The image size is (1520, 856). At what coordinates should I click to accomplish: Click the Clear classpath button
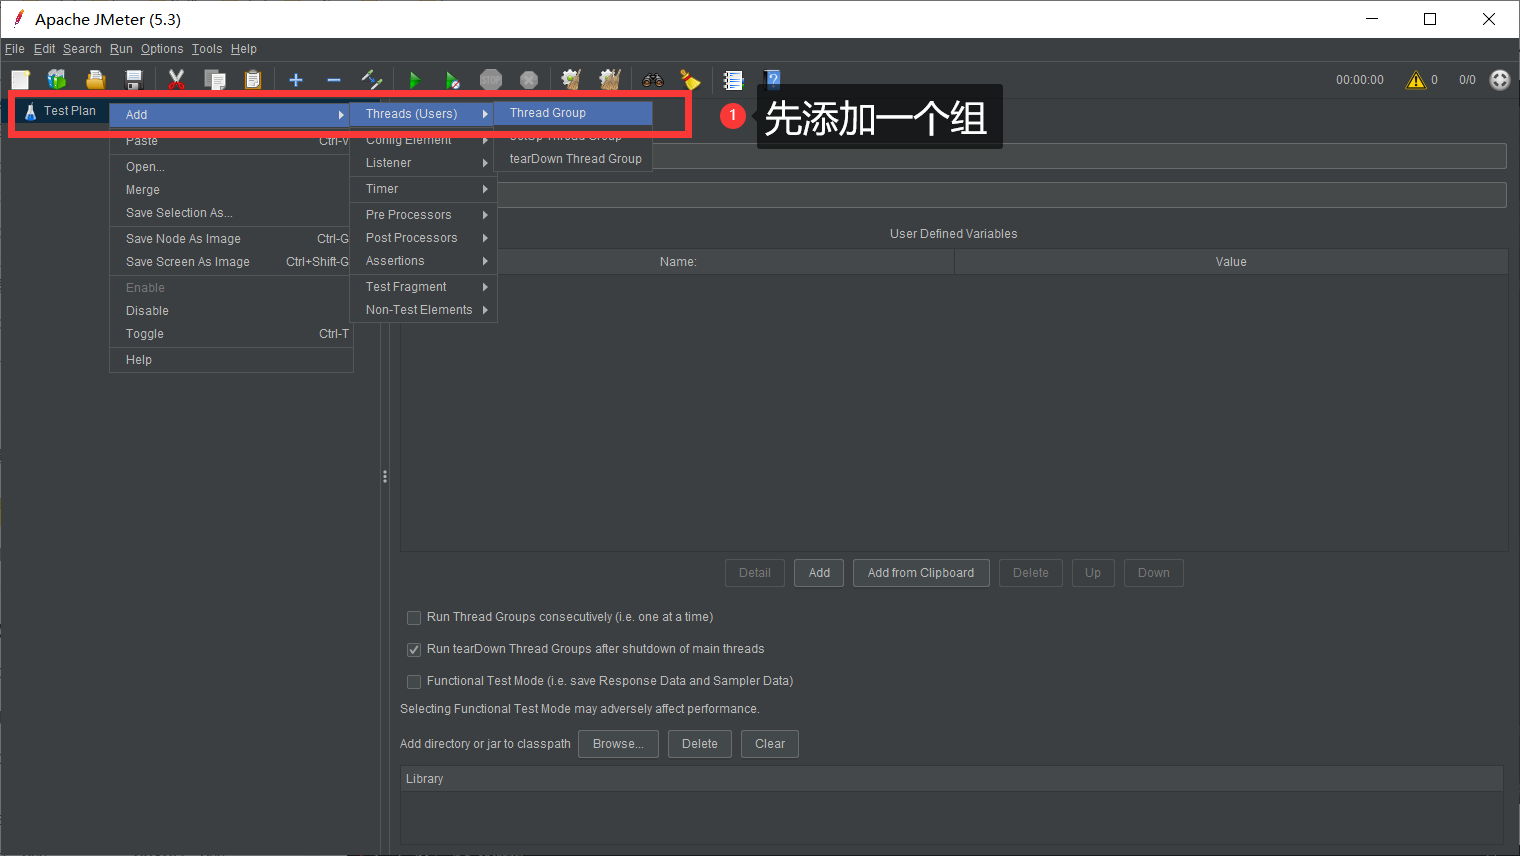point(770,744)
